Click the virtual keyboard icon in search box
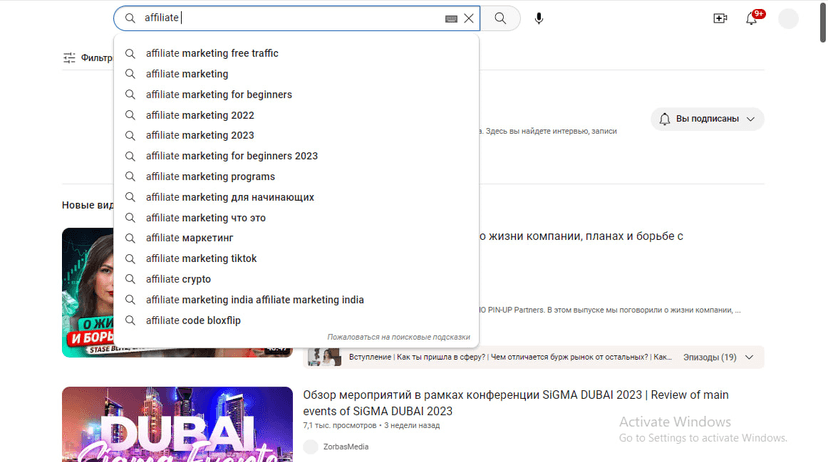The image size is (828, 462). coord(451,18)
